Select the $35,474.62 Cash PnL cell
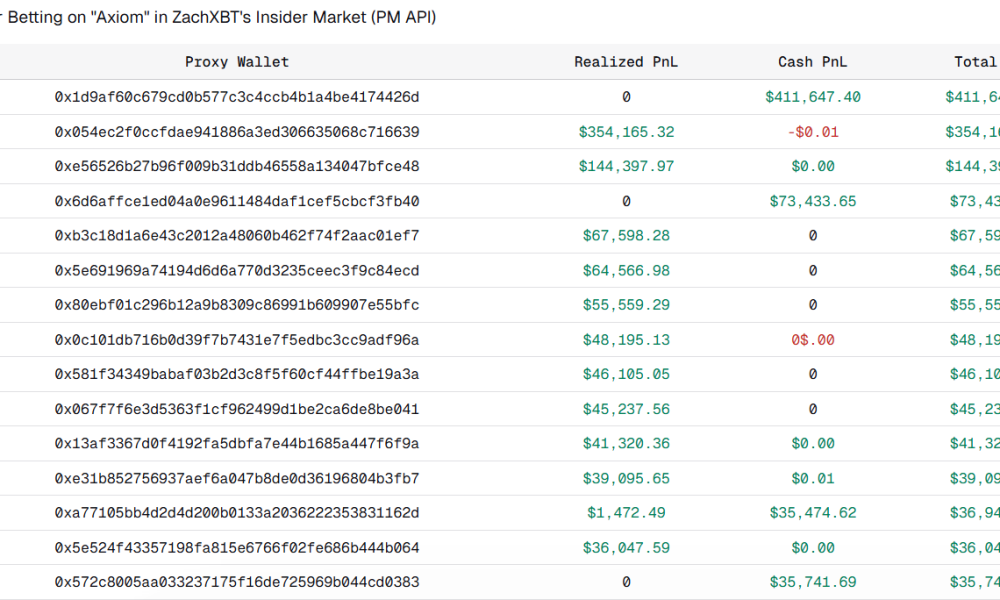 [x=812, y=512]
